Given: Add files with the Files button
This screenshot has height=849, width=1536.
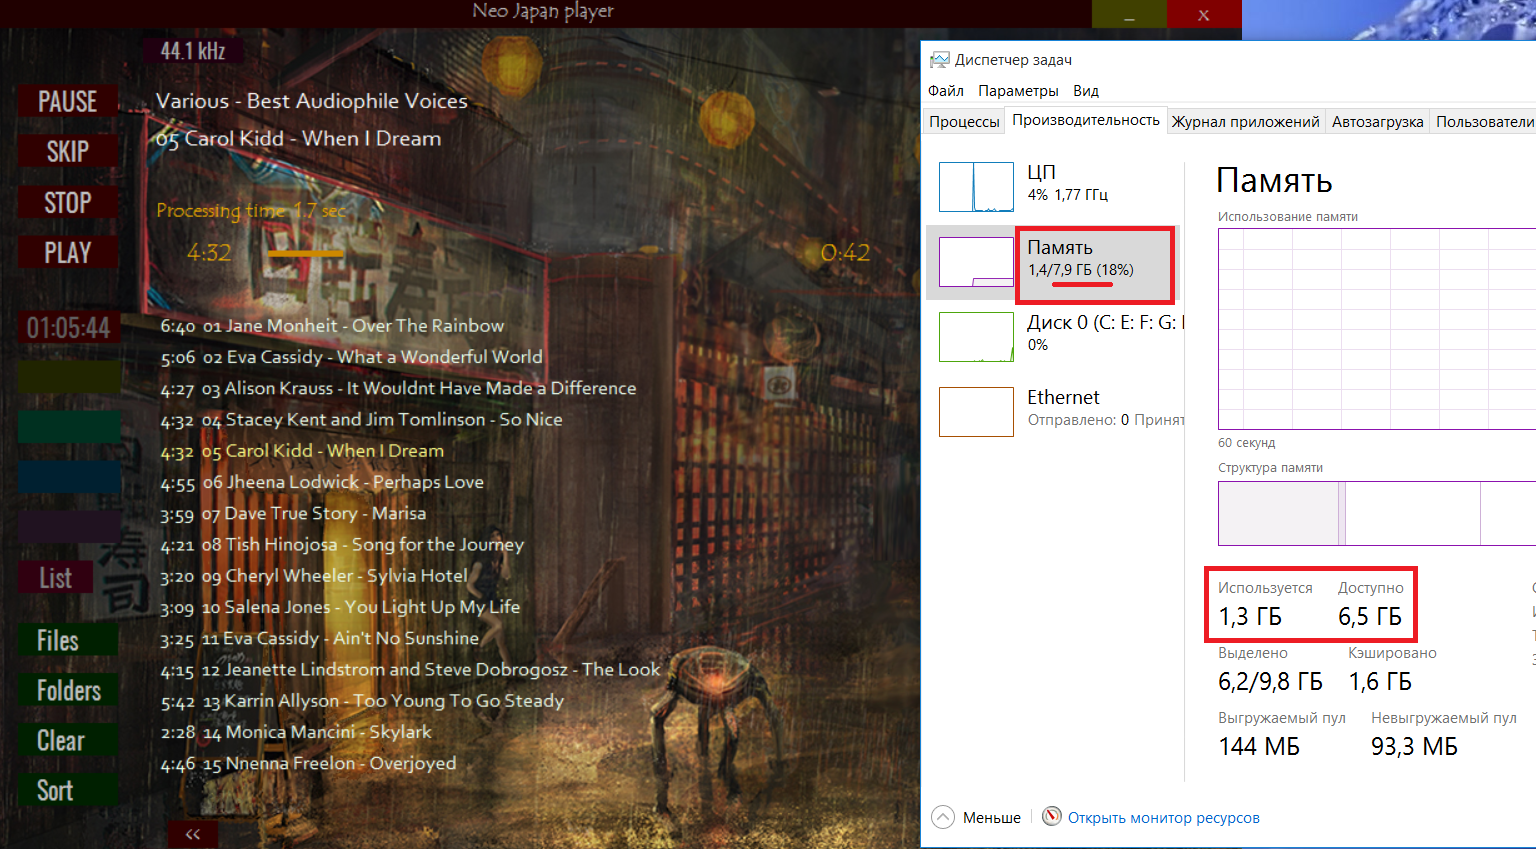Looking at the screenshot, I should pos(68,640).
